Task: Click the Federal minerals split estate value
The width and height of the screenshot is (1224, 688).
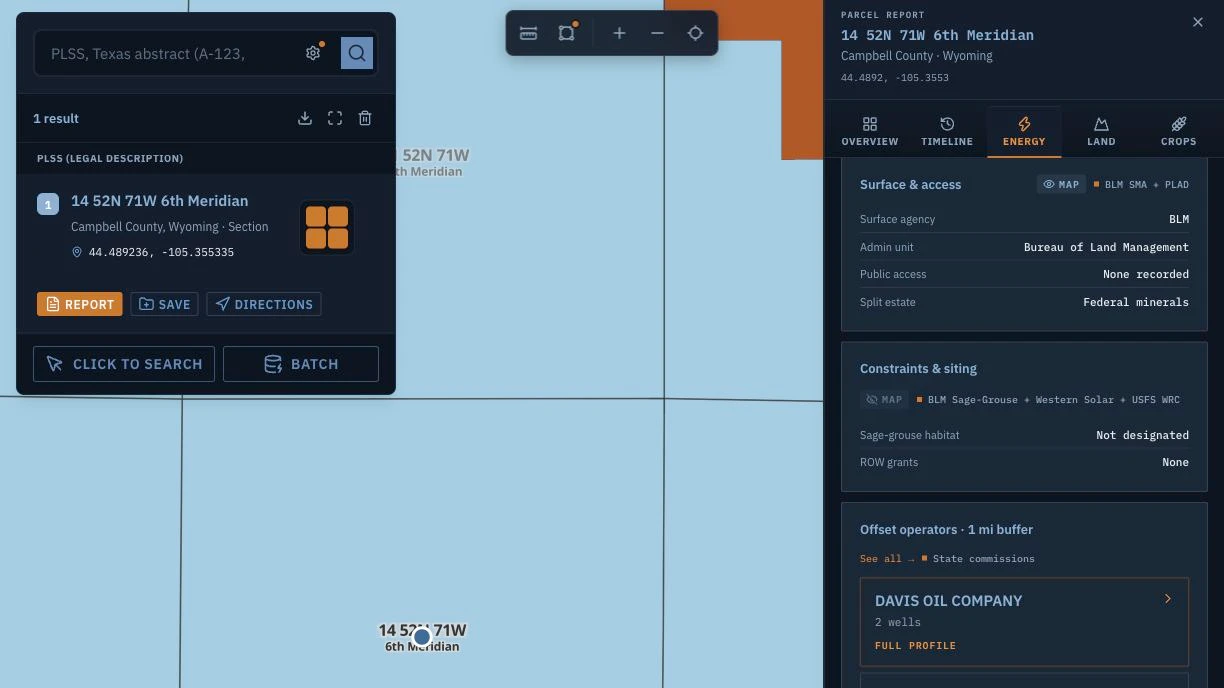Action: click(1136, 302)
